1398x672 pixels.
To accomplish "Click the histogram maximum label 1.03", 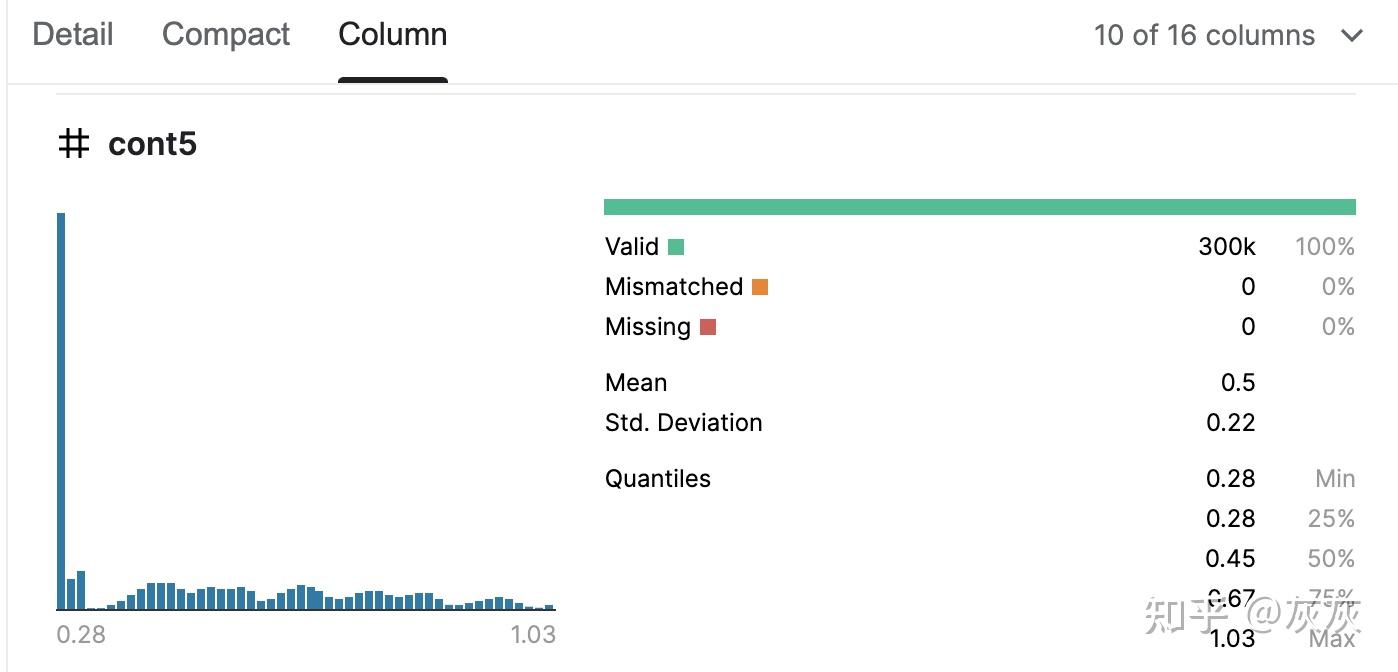I will pos(533,635).
